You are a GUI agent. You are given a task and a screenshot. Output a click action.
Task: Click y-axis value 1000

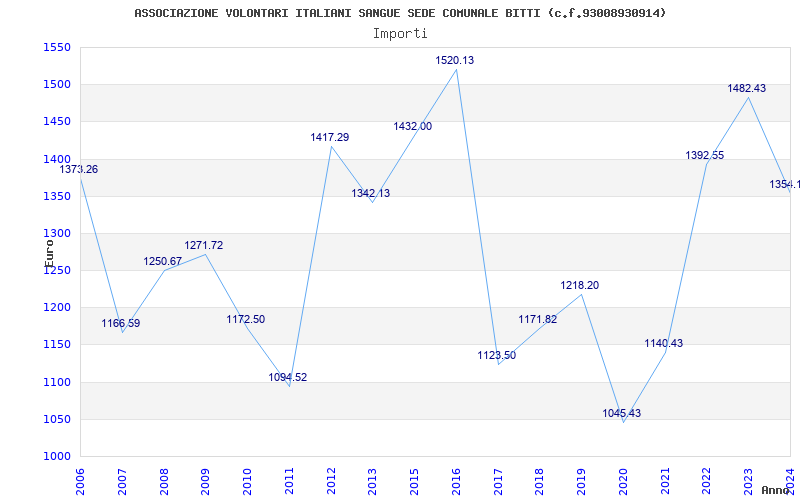57,457
